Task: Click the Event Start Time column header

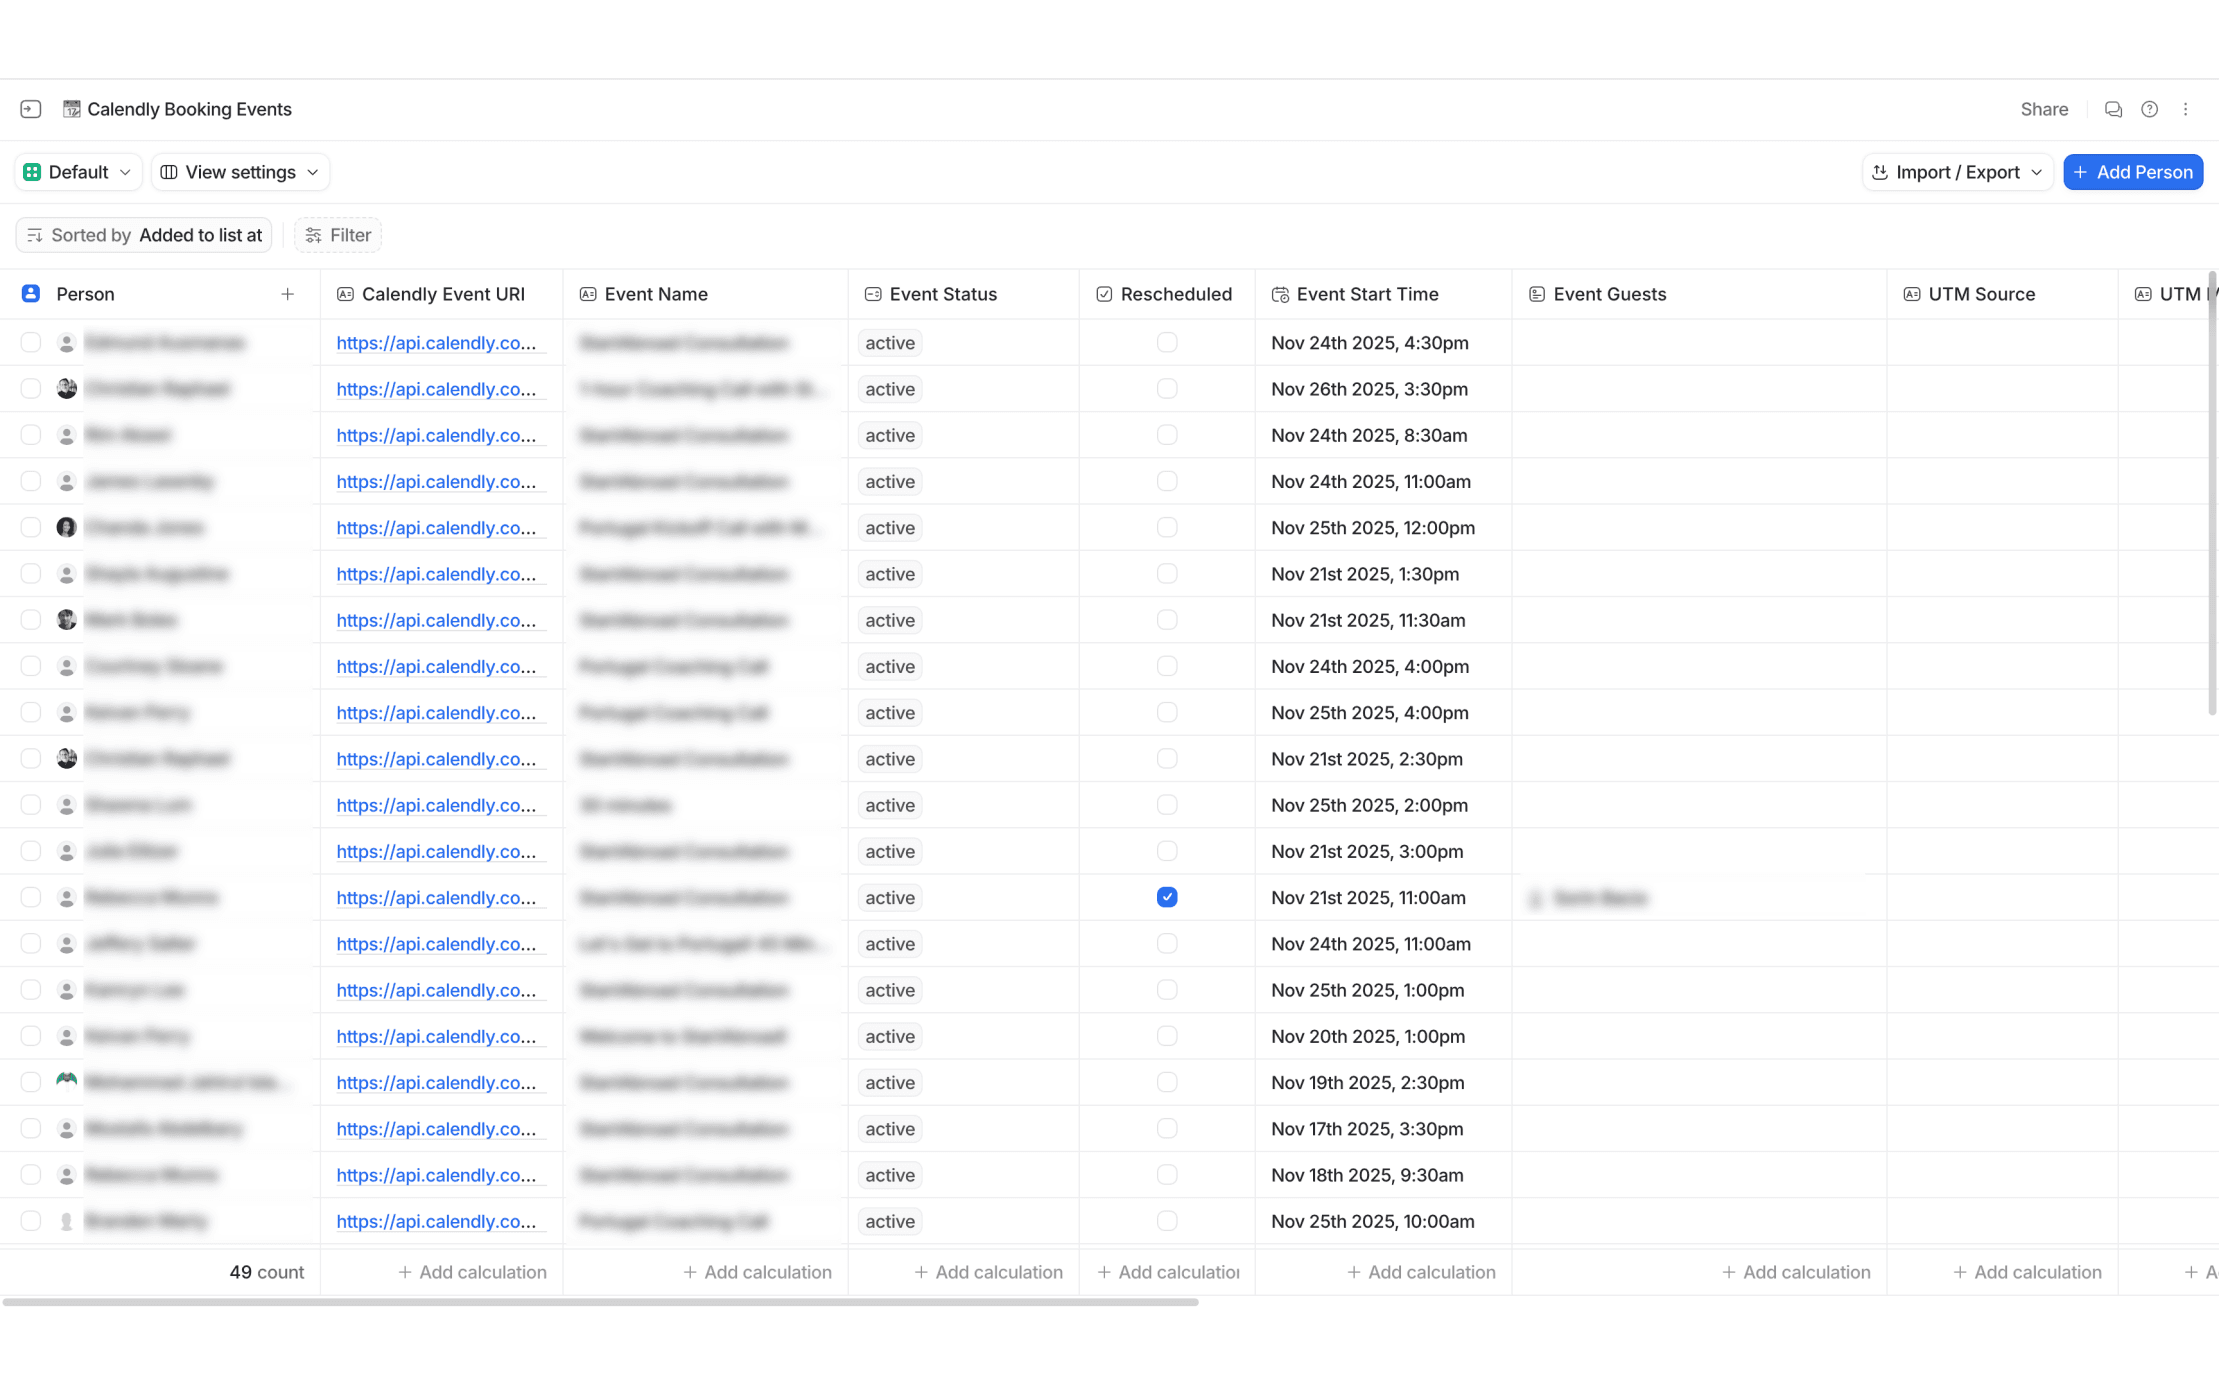Action: coord(1367,294)
